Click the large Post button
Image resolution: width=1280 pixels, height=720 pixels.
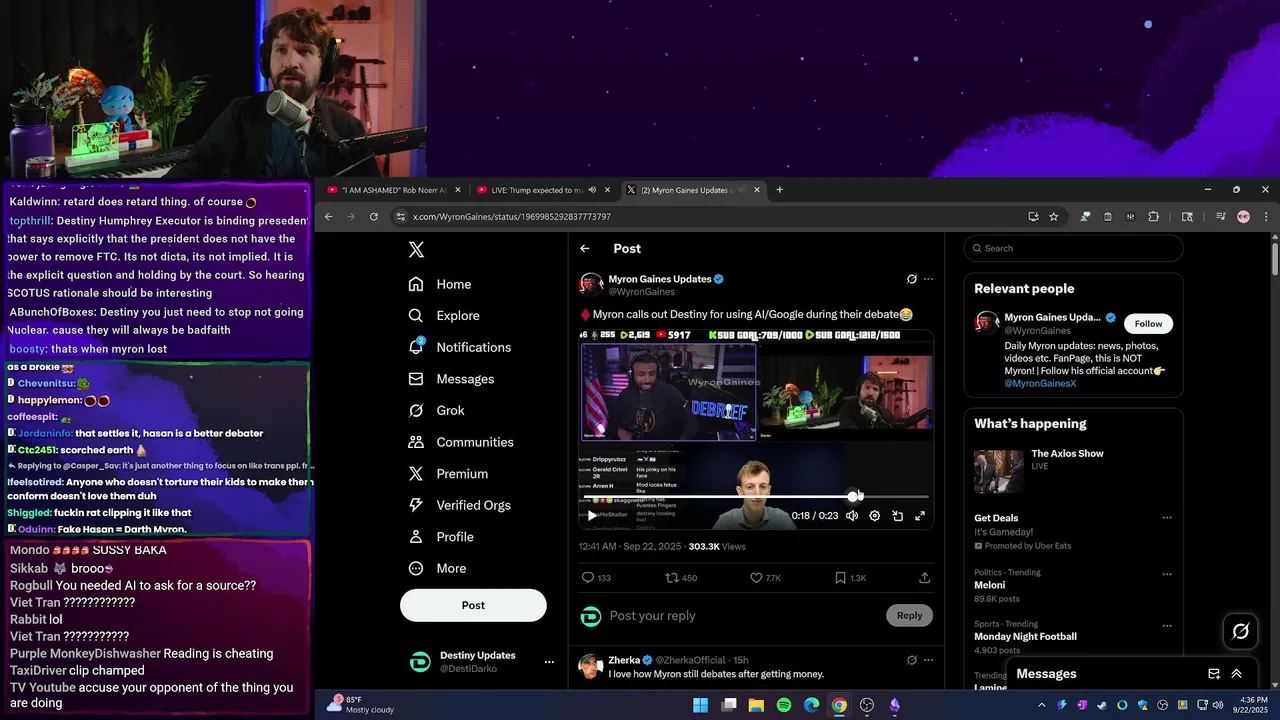[473, 605]
